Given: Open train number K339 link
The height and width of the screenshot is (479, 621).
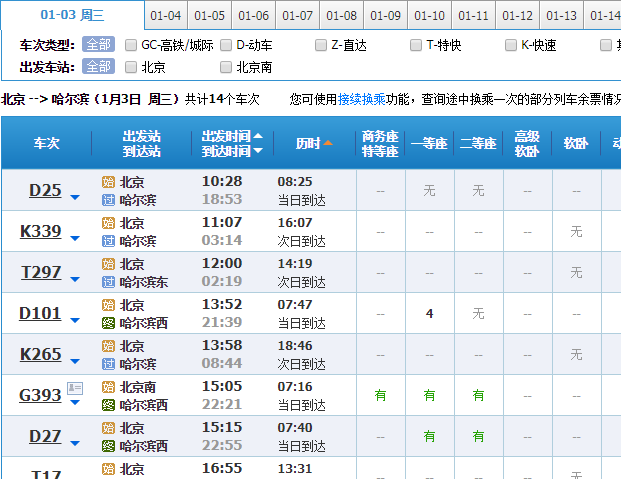Looking at the screenshot, I should click(40, 231).
